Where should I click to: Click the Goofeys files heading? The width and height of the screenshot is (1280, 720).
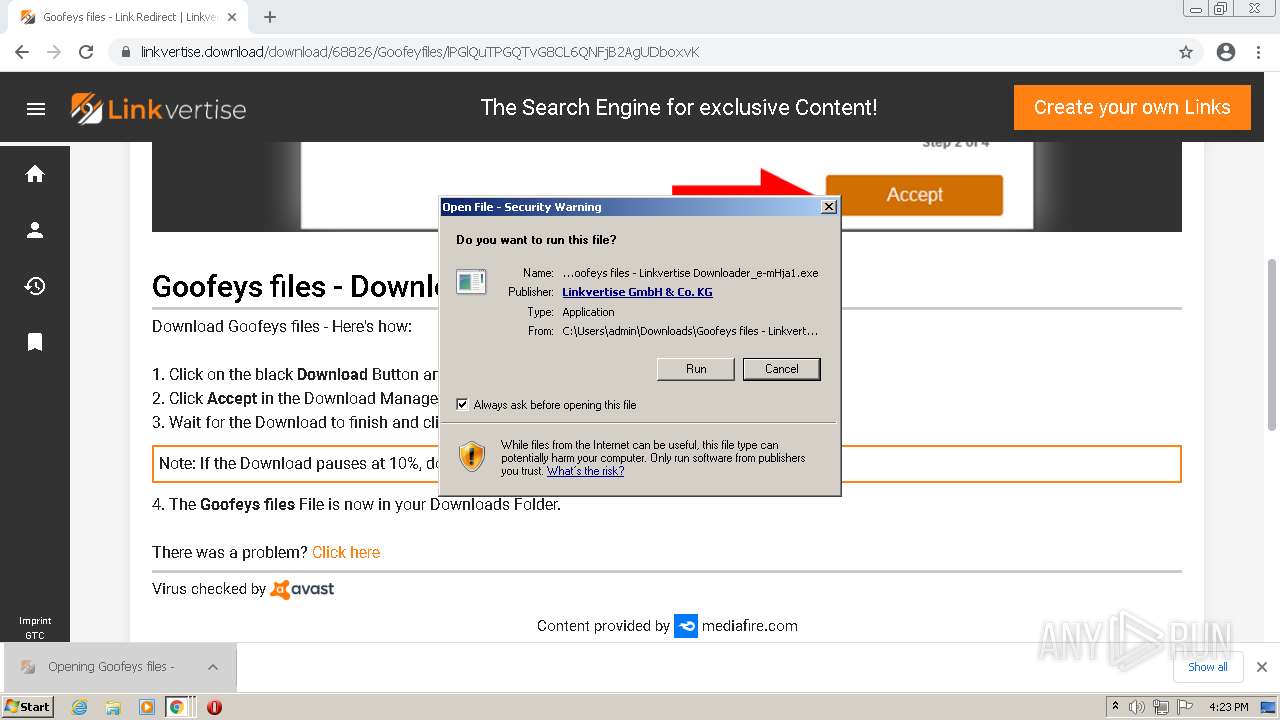296,287
